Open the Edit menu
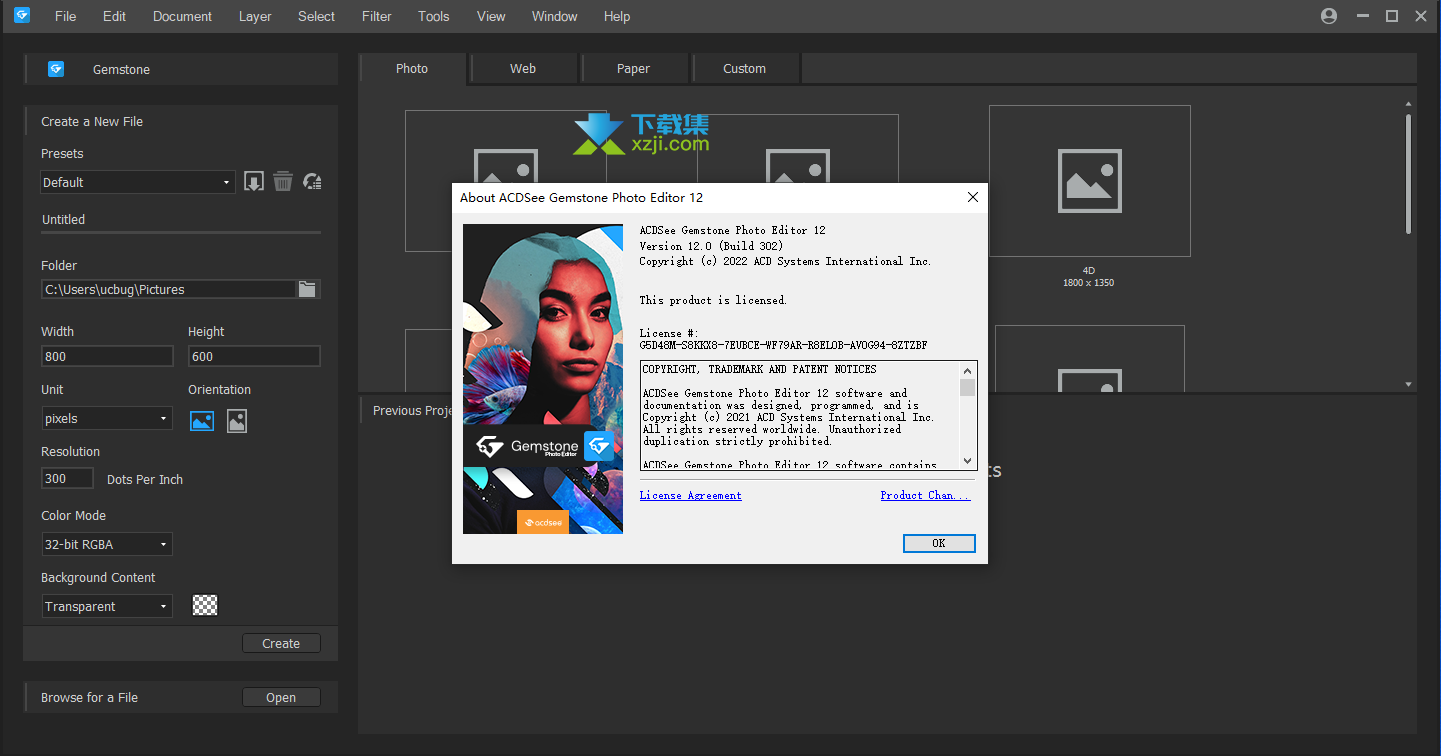 (x=114, y=16)
